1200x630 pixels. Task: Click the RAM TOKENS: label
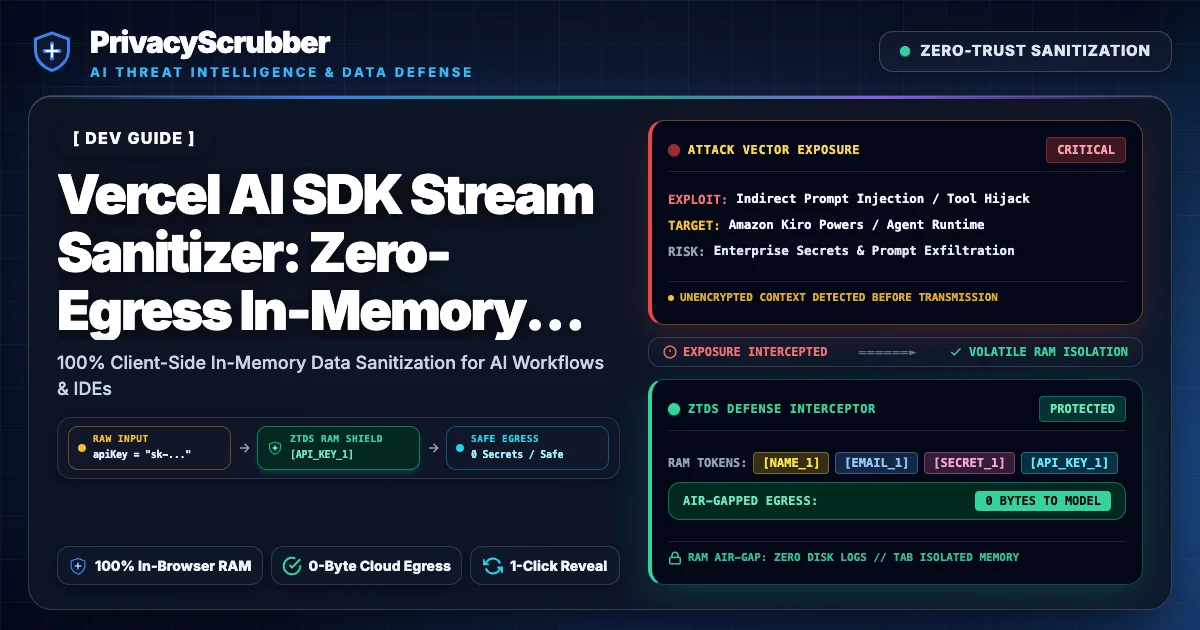pyautogui.click(x=707, y=463)
